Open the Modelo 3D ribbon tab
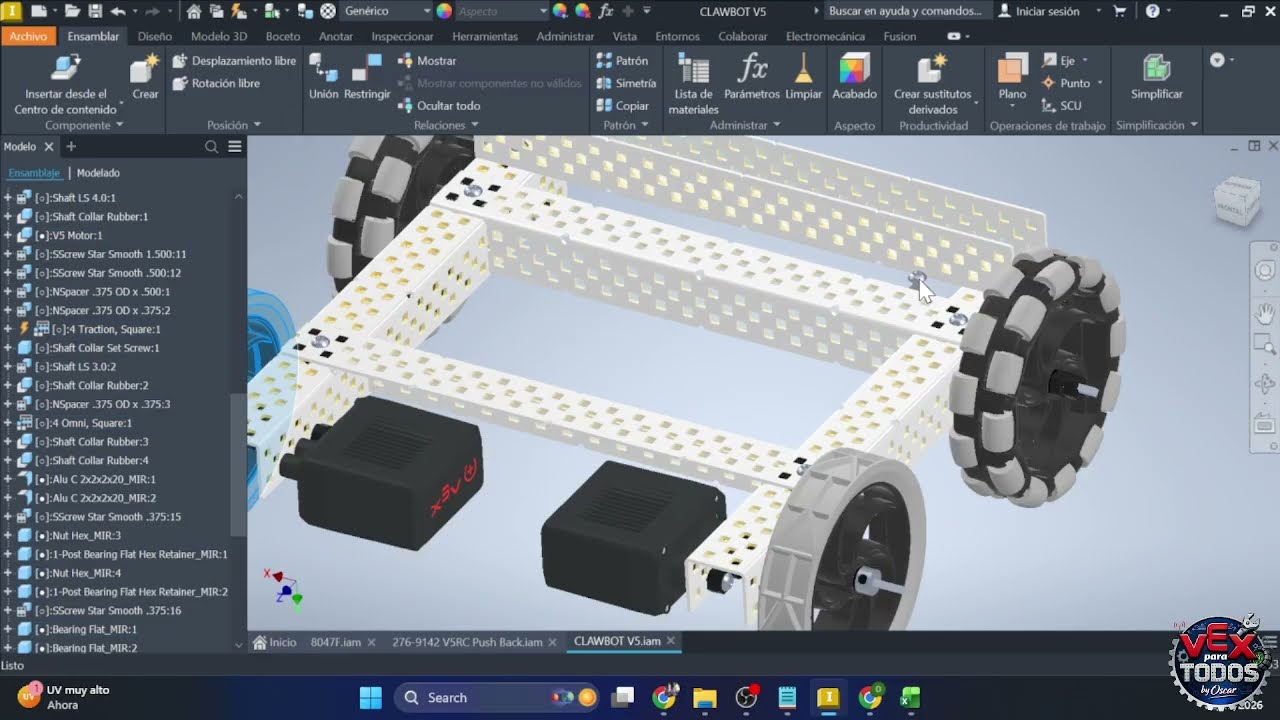 tap(219, 36)
